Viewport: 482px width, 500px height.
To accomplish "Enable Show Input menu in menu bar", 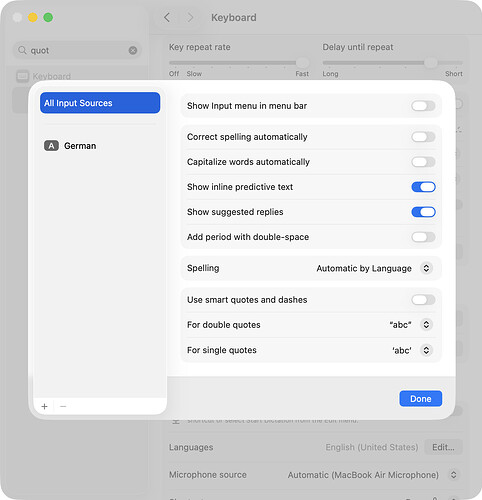I will tap(423, 106).
